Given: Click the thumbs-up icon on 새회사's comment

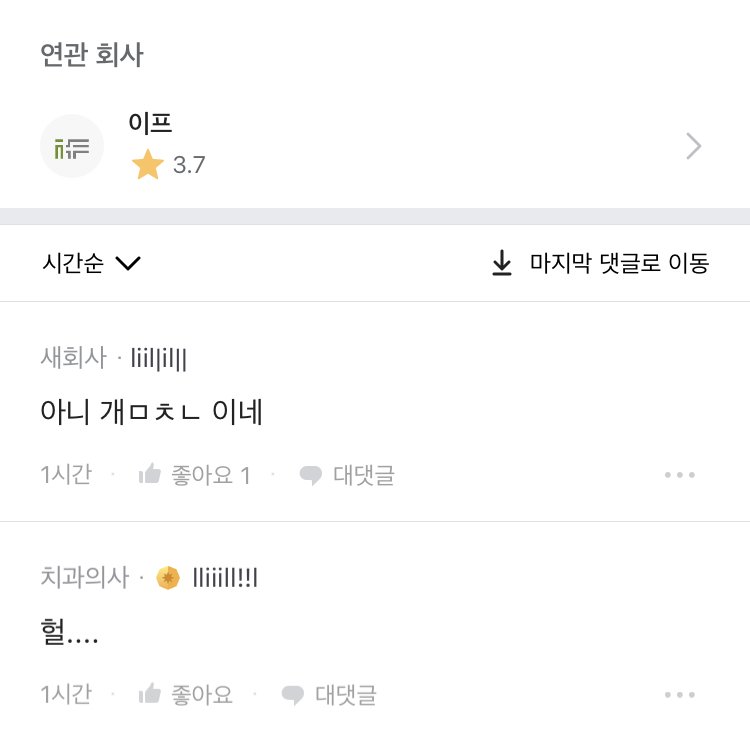Looking at the screenshot, I should (150, 475).
